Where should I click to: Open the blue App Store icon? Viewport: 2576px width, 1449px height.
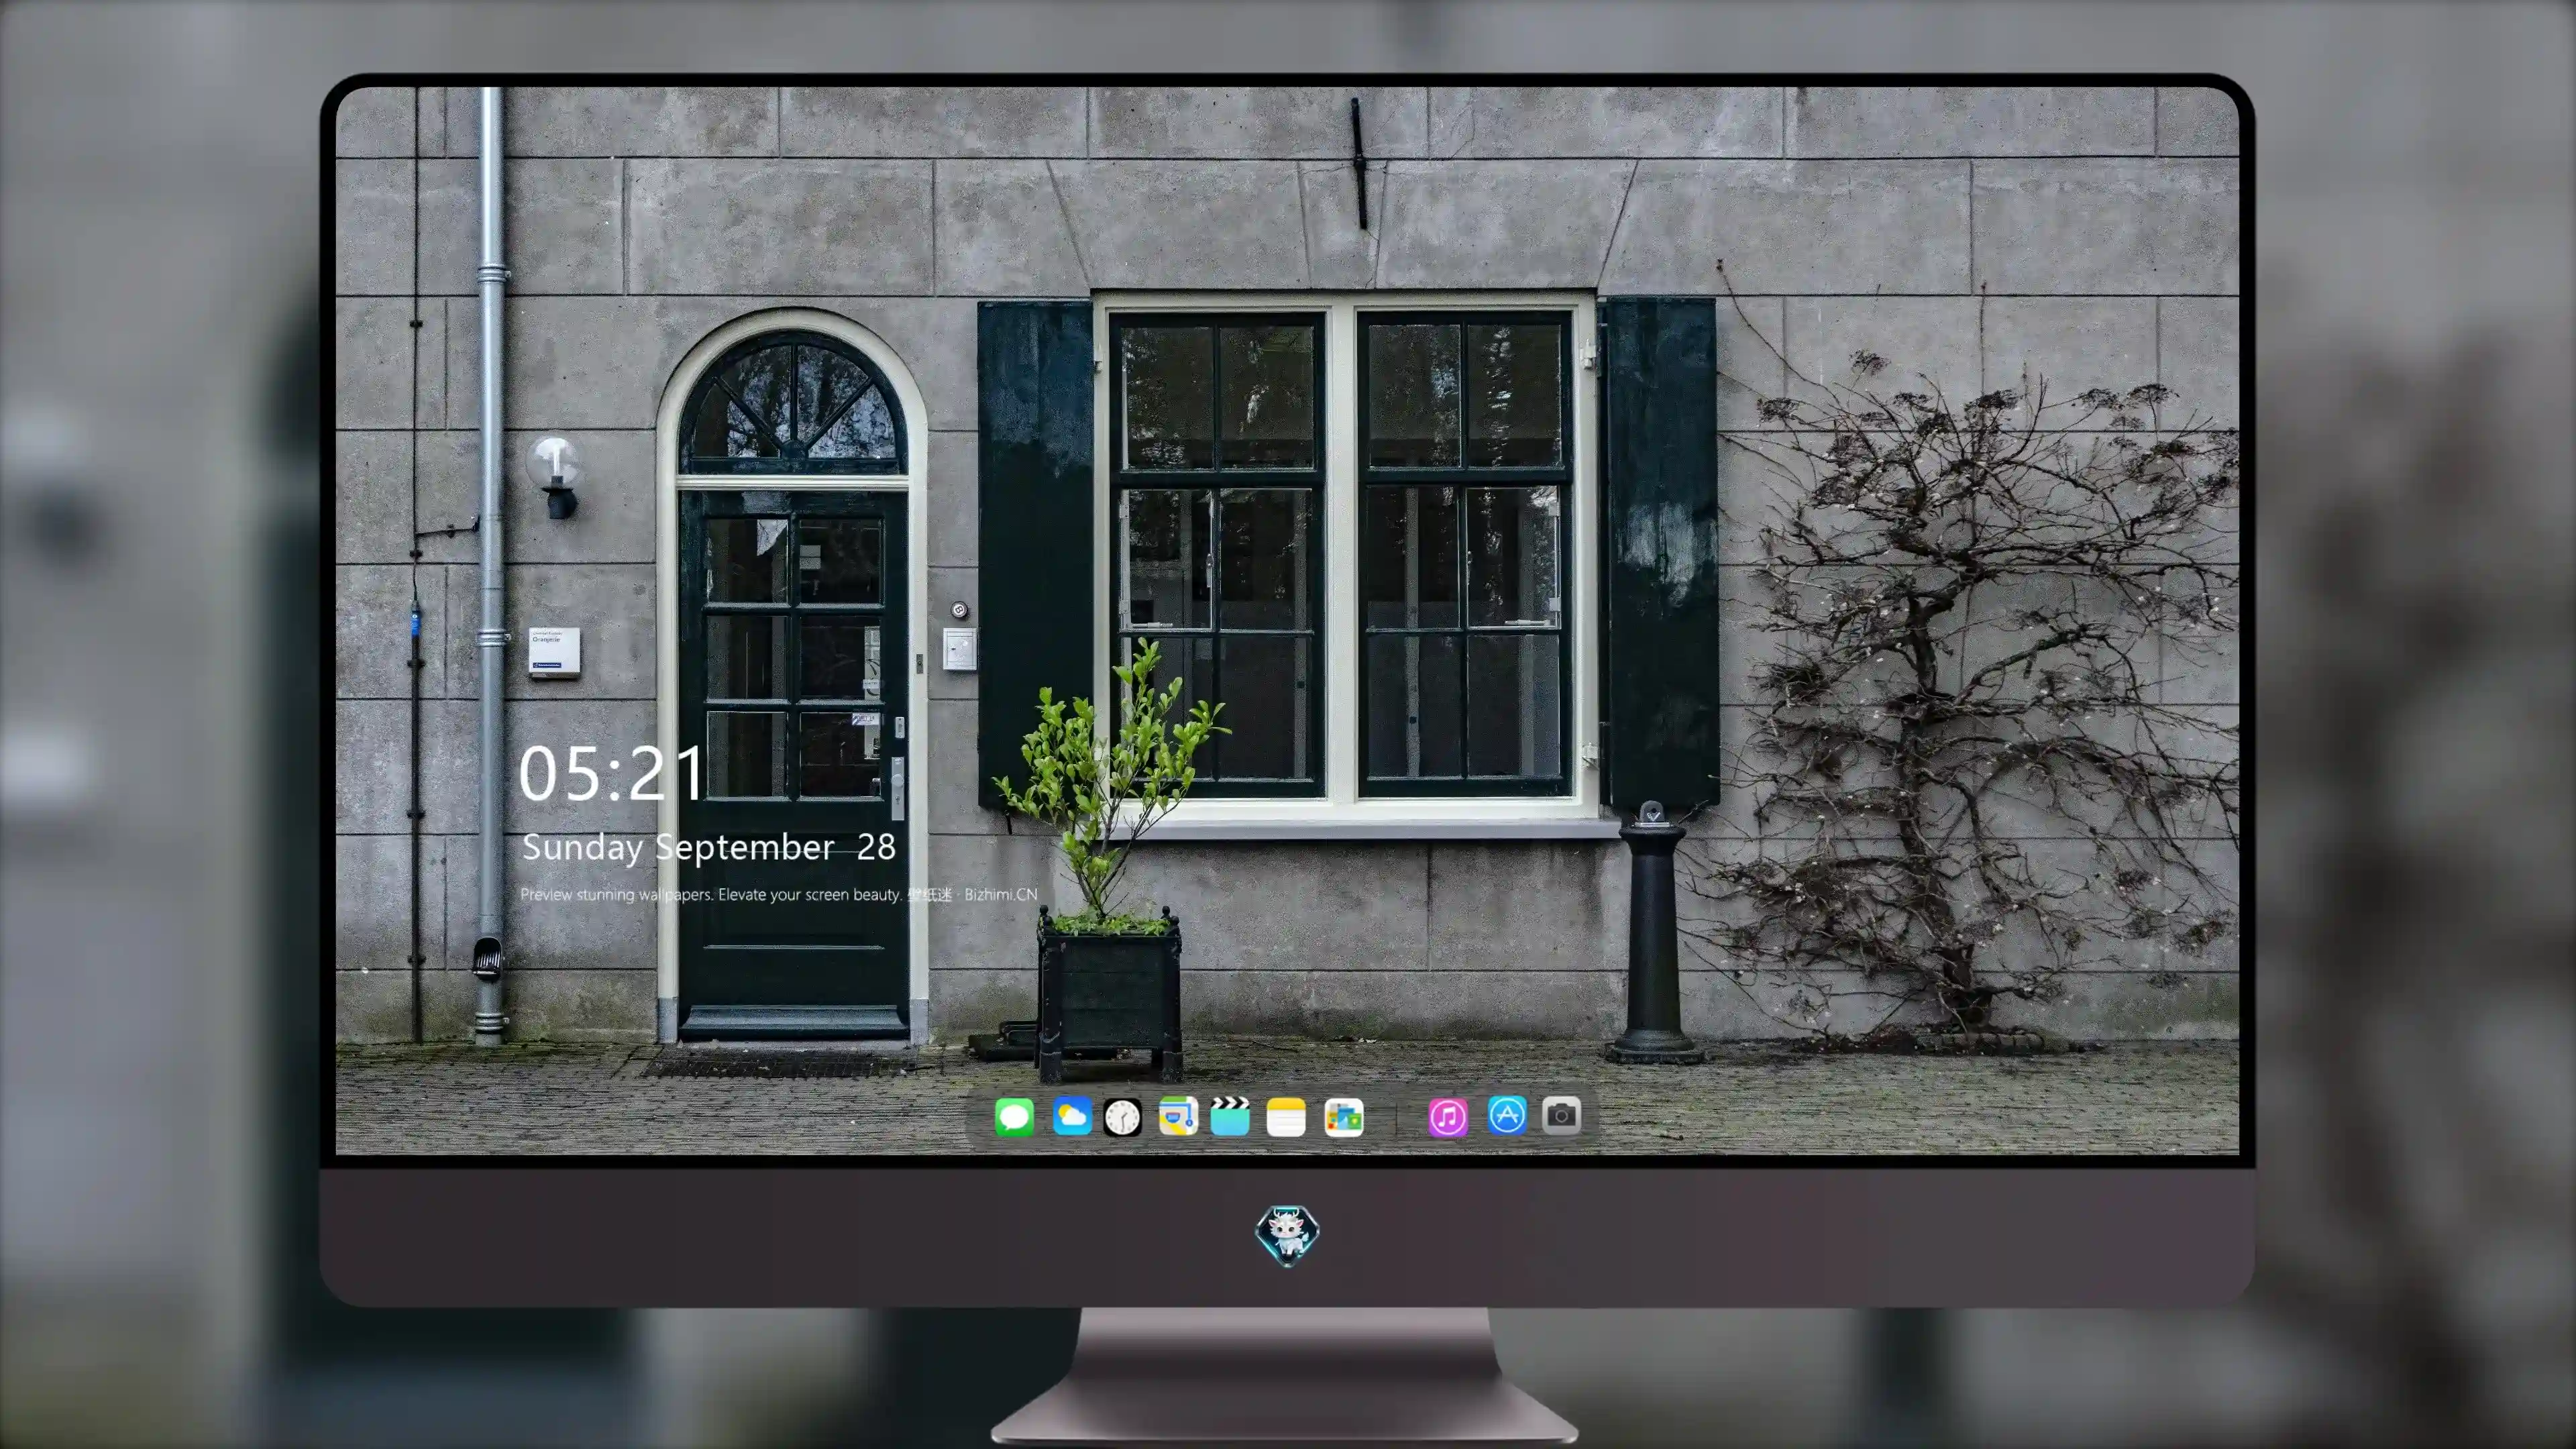point(1507,1115)
